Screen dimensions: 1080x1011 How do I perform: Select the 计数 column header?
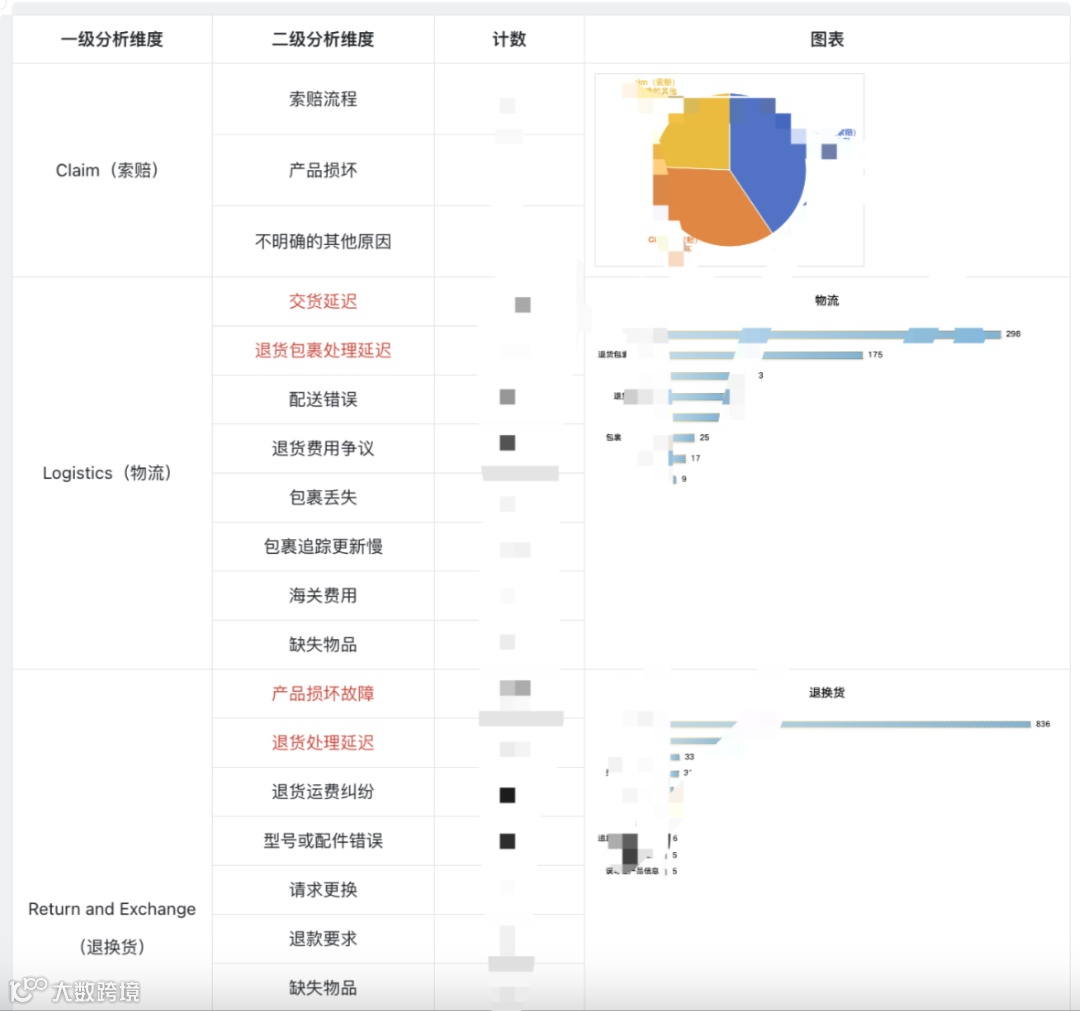509,39
